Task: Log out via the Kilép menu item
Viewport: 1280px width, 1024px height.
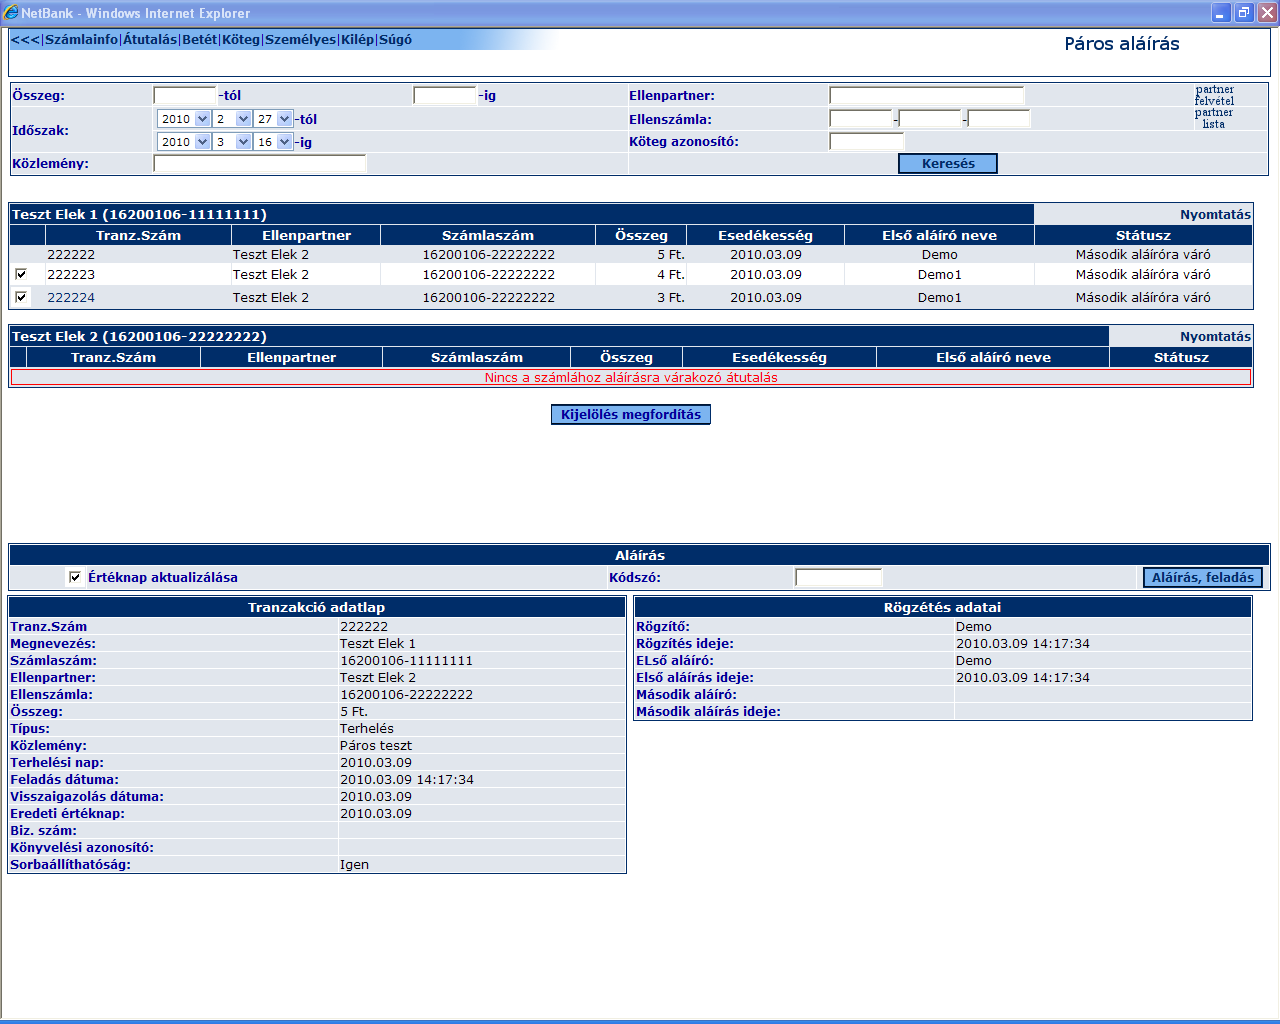Action: click(x=357, y=40)
